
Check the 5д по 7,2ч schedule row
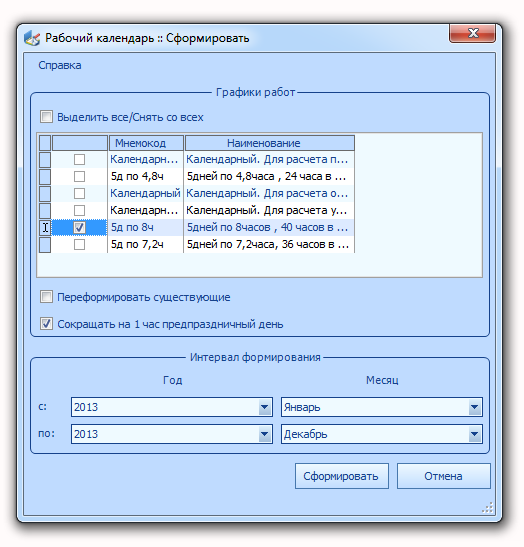[x=80, y=245]
